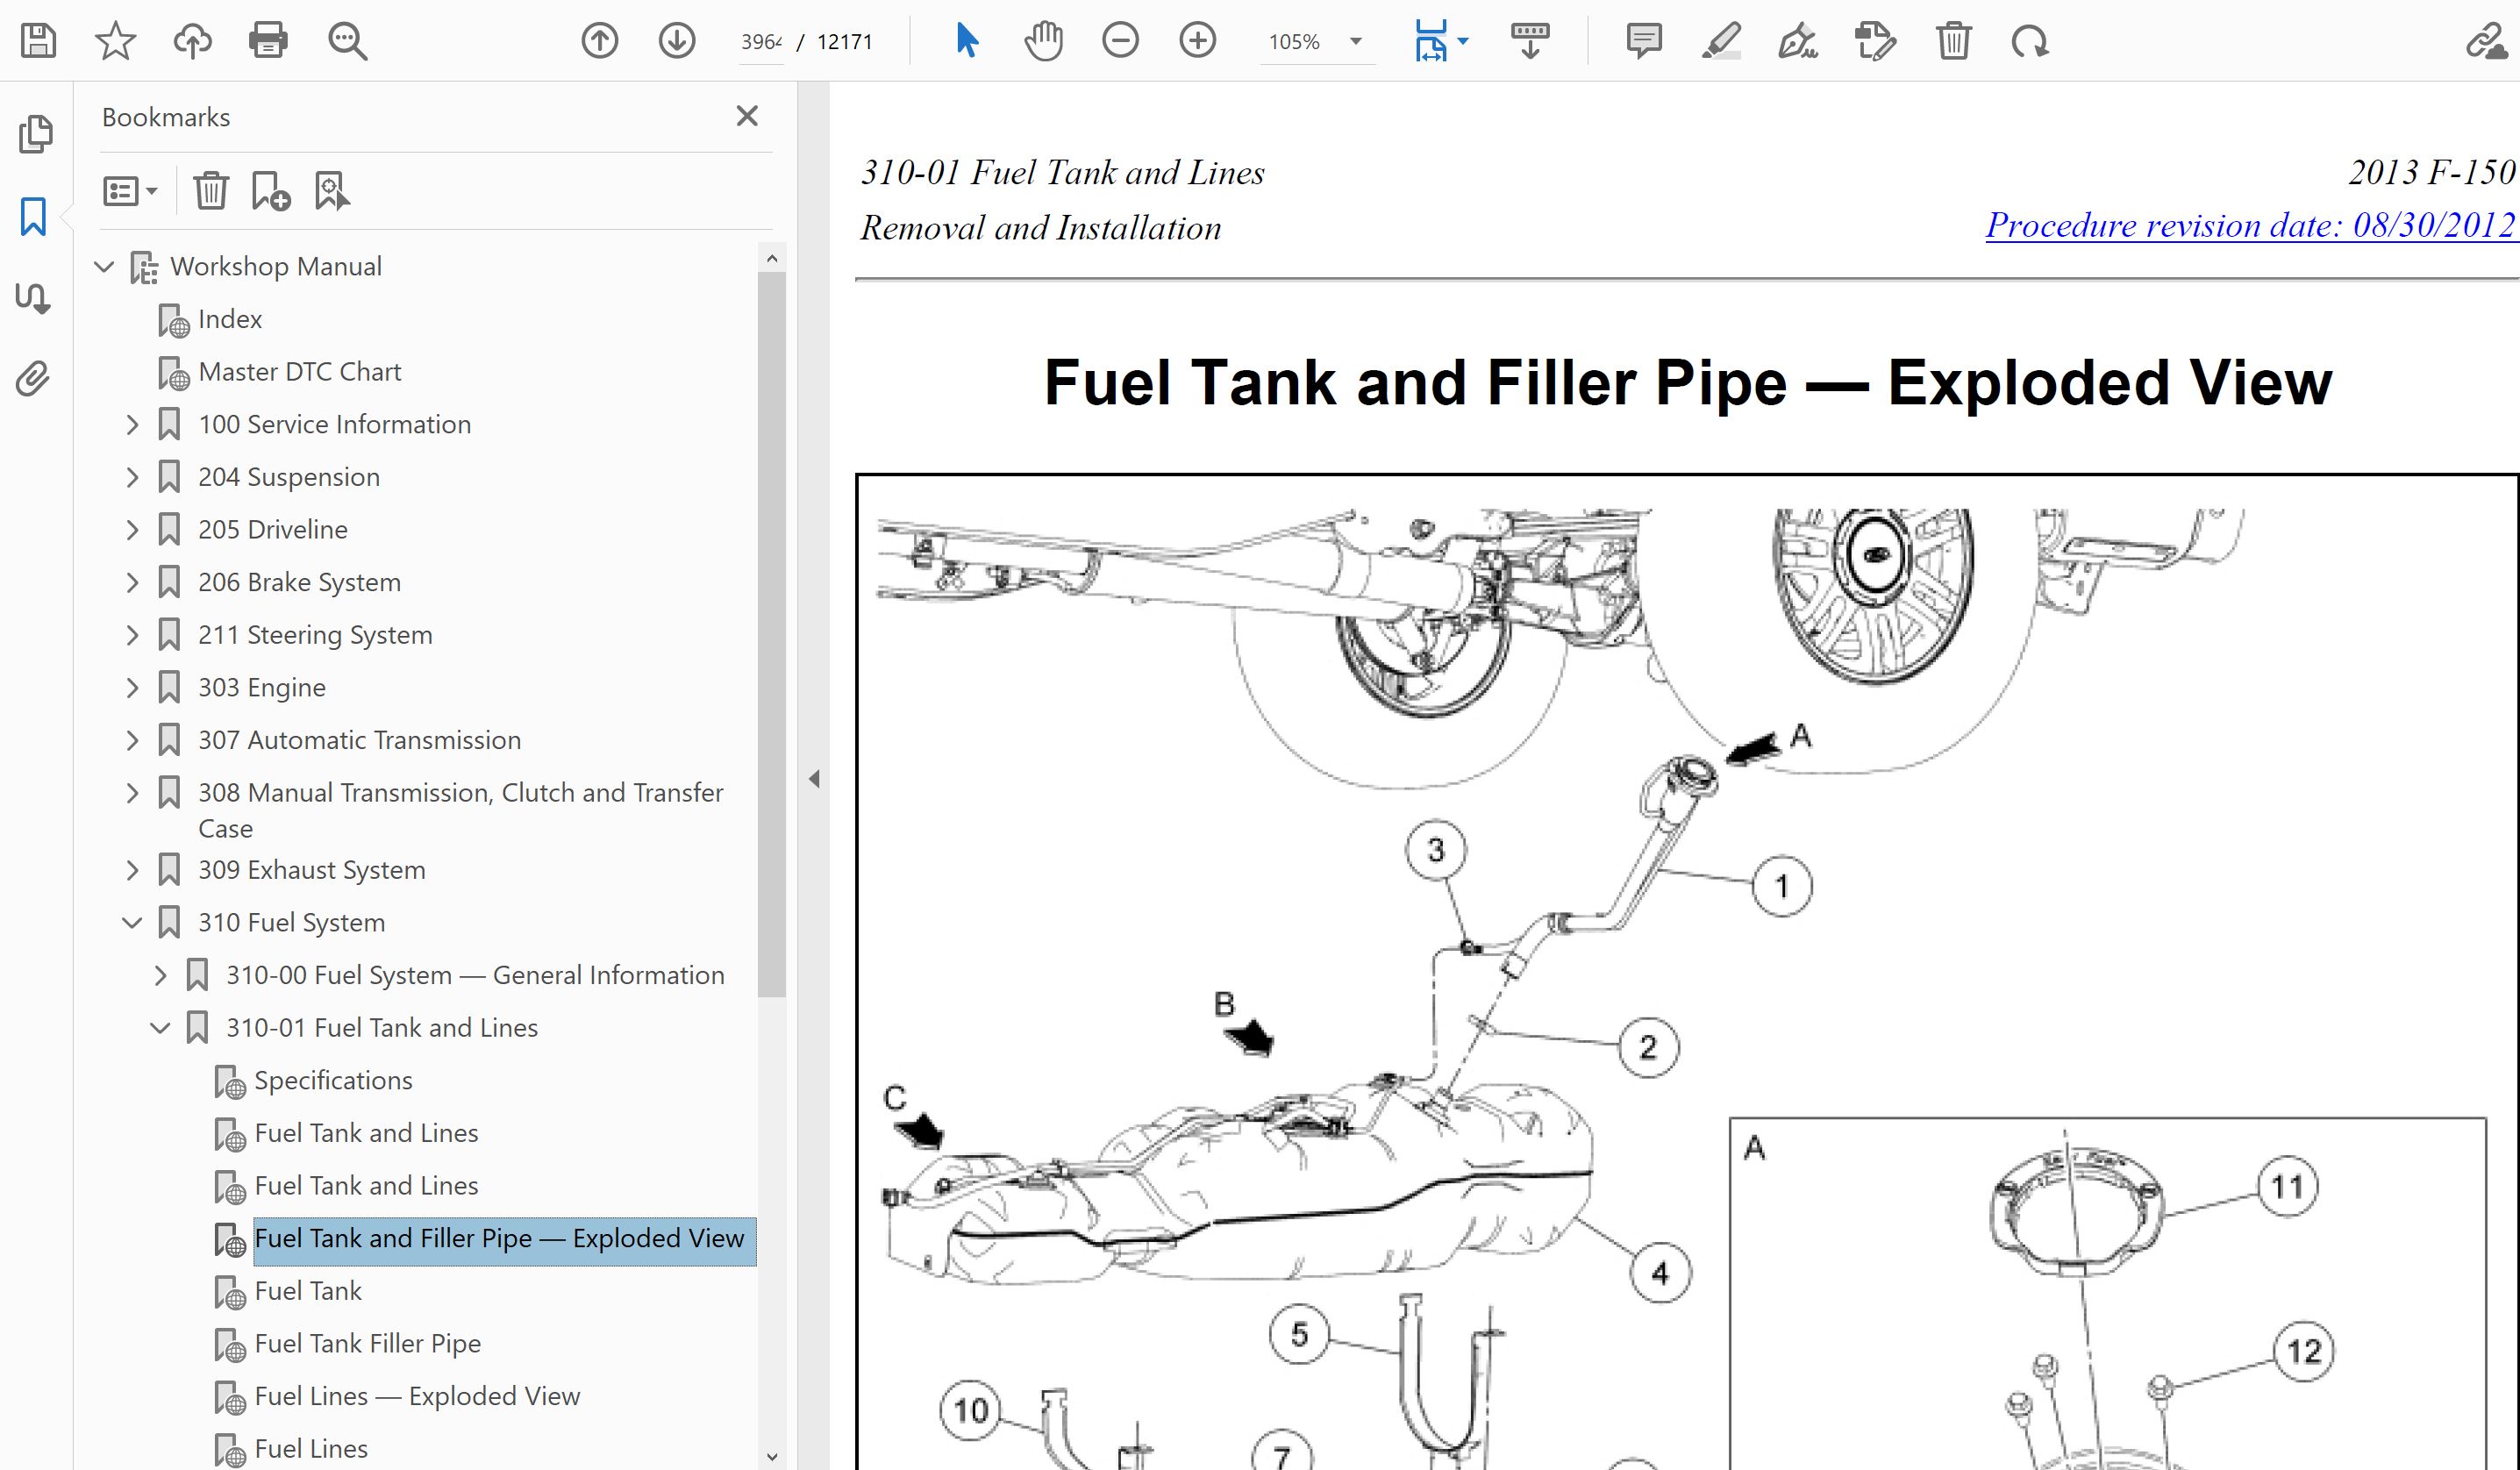Select the Master DTC Chart bookmark
The height and width of the screenshot is (1470, 2520).
pos(299,371)
